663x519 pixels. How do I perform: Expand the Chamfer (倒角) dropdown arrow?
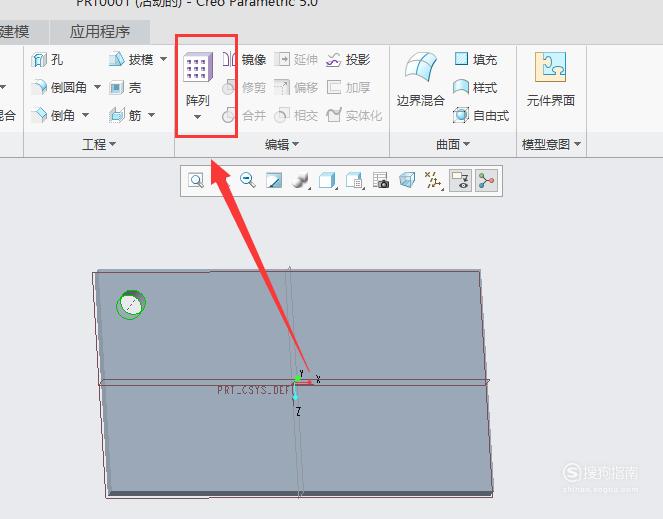point(85,115)
